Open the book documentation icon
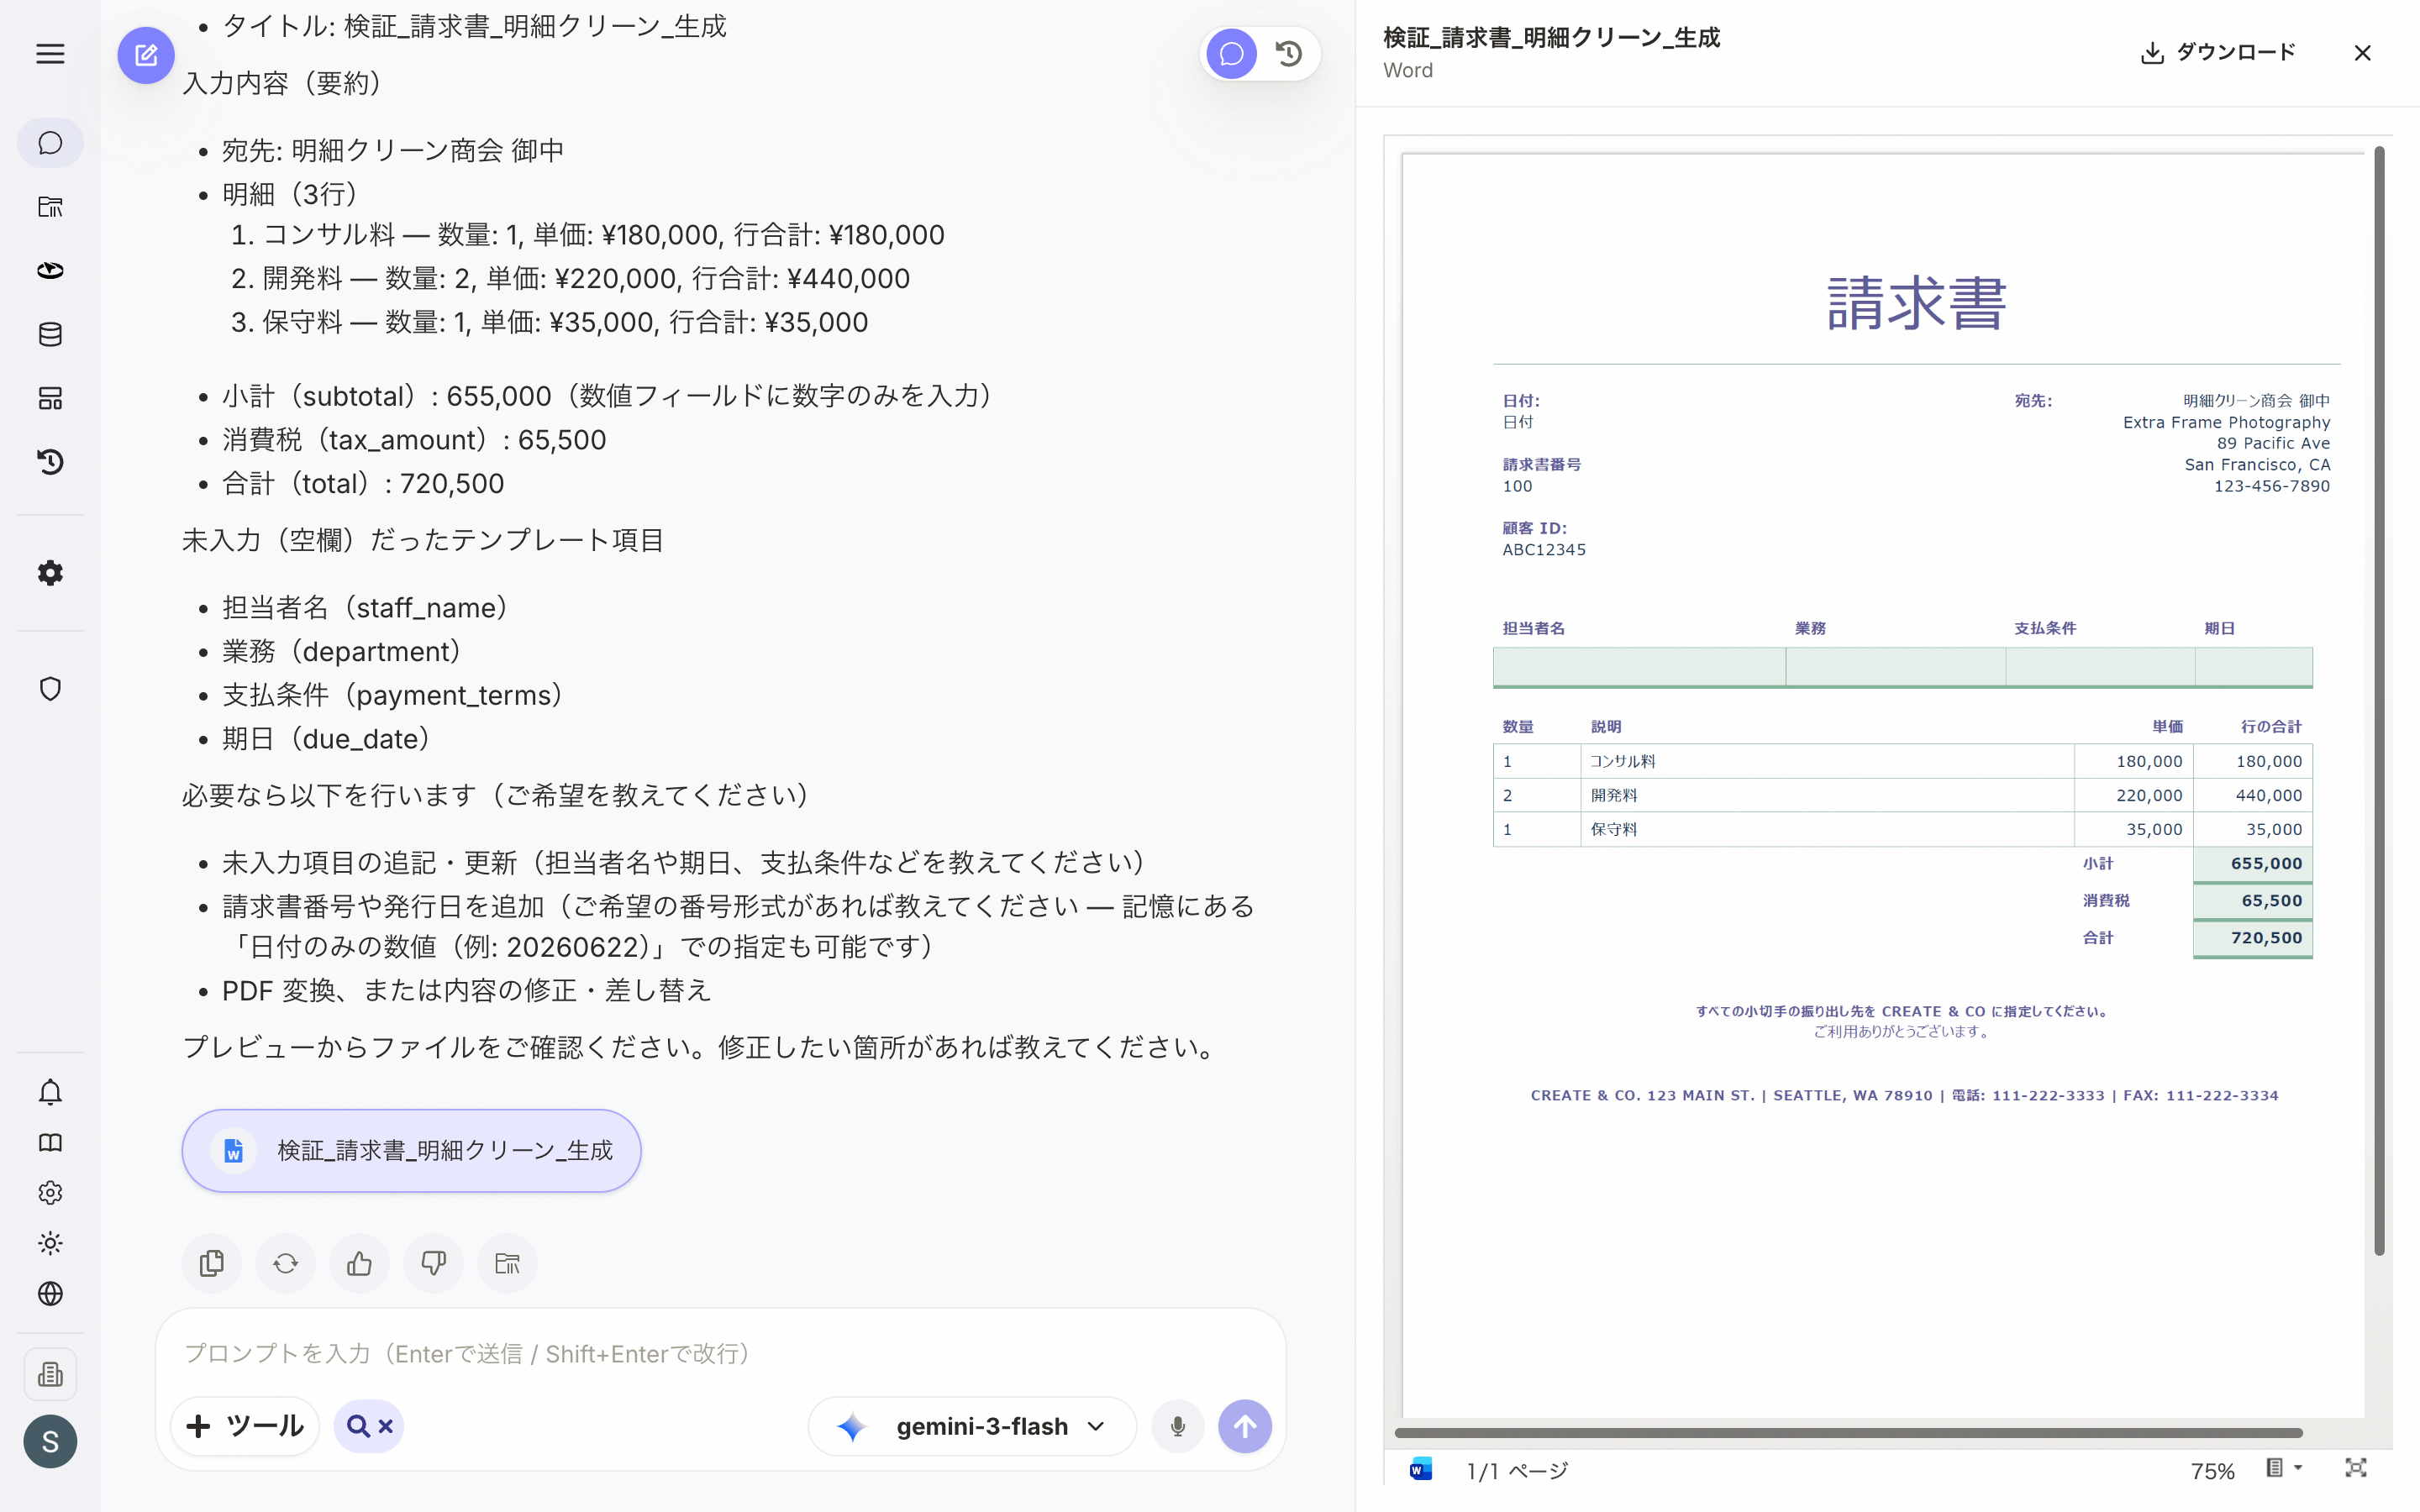Image resolution: width=2420 pixels, height=1512 pixels. pos(50,1142)
